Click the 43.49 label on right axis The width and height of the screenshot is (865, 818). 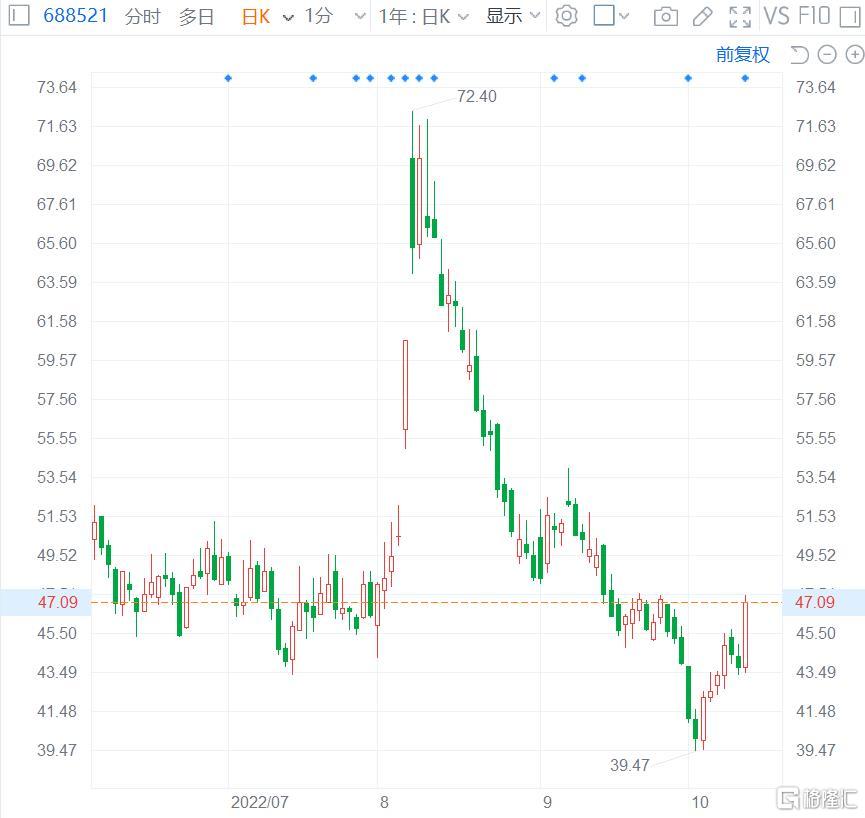click(815, 672)
